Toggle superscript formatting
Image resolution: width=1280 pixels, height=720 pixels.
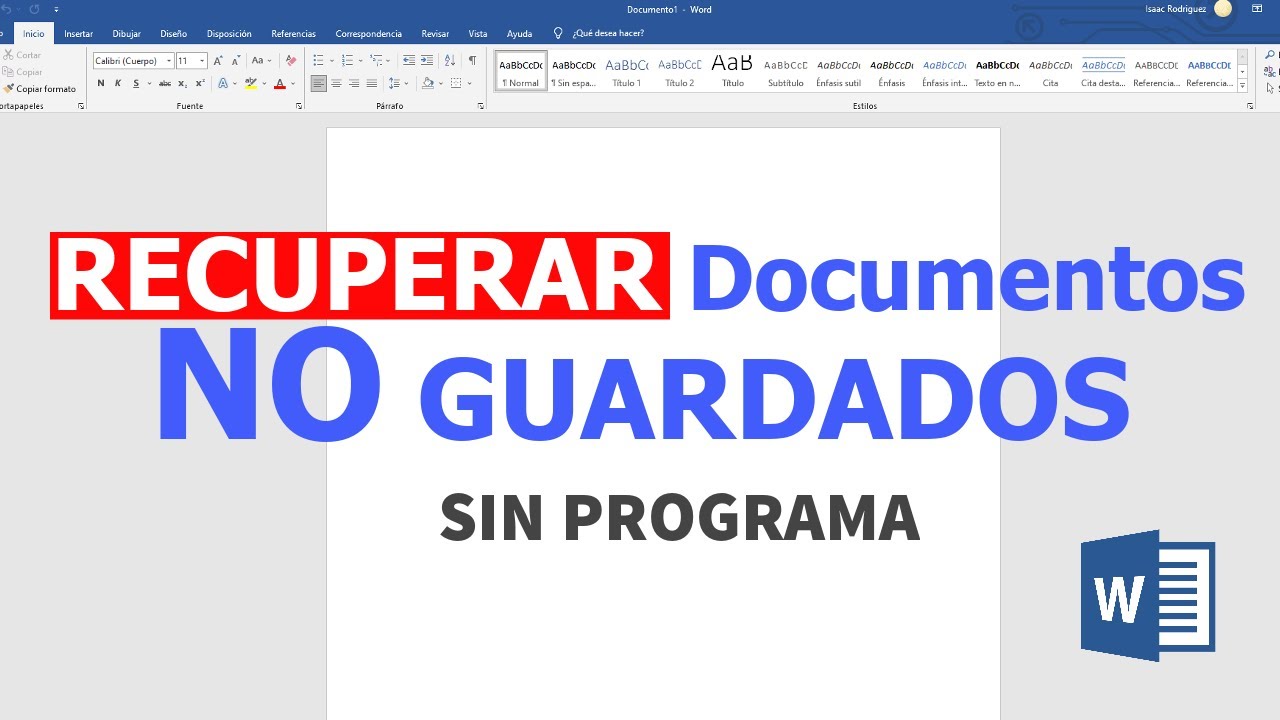(201, 84)
